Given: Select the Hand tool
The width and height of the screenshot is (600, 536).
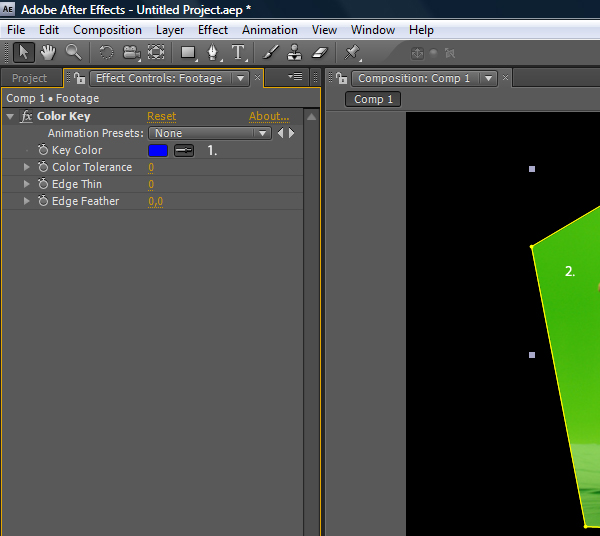Looking at the screenshot, I should 48,52.
